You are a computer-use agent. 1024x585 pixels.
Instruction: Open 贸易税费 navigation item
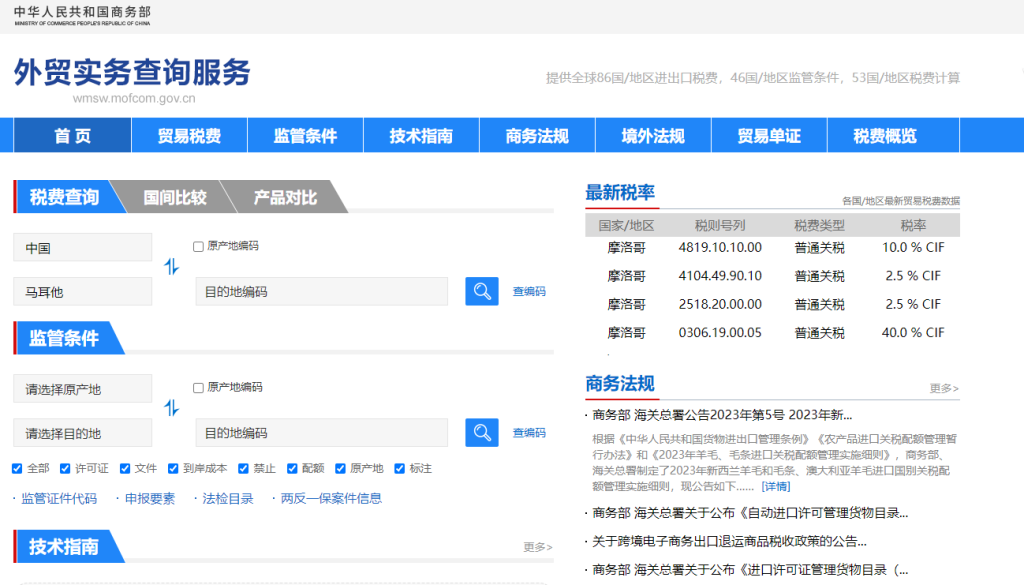point(189,135)
